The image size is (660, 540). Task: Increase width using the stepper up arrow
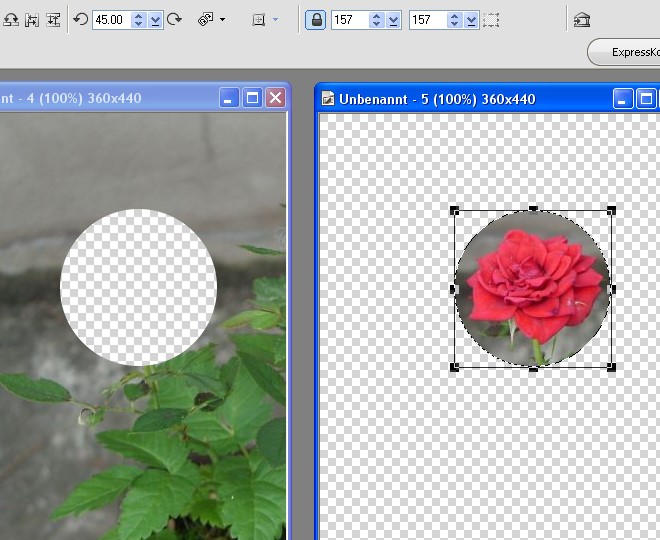pos(376,16)
